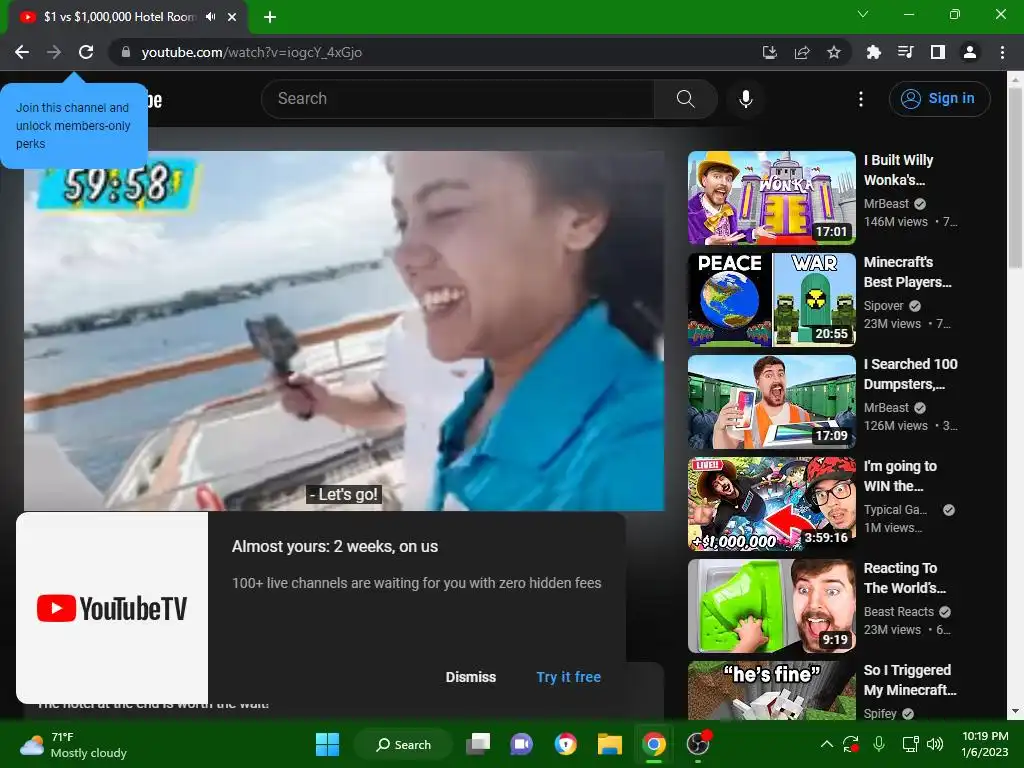The image size is (1024, 768).
Task: Open YouTube settings three-dot menu
Action: coord(861,99)
